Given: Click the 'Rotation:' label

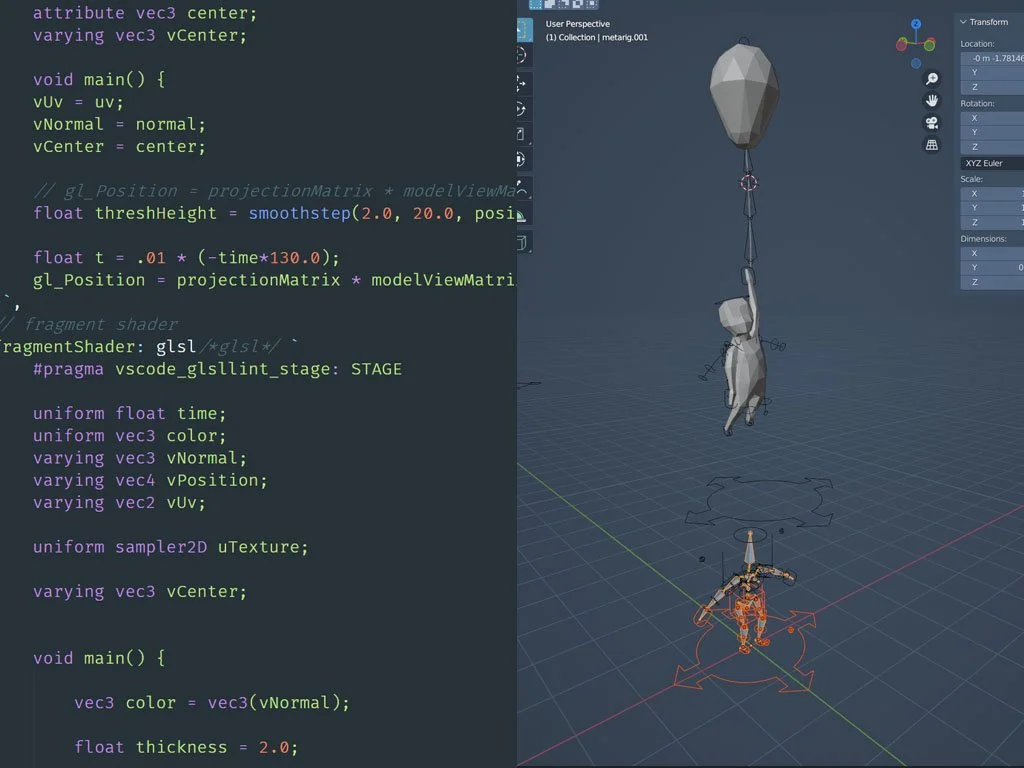Looking at the screenshot, I should pyautogui.click(x=977, y=104).
